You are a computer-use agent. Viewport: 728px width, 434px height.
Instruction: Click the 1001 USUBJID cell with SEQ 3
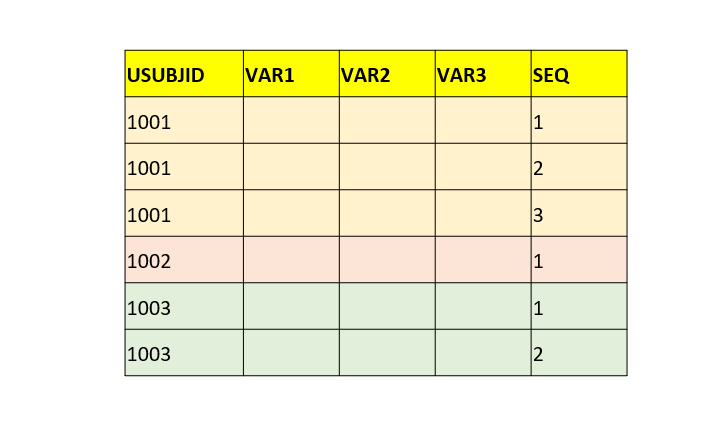[184, 214]
